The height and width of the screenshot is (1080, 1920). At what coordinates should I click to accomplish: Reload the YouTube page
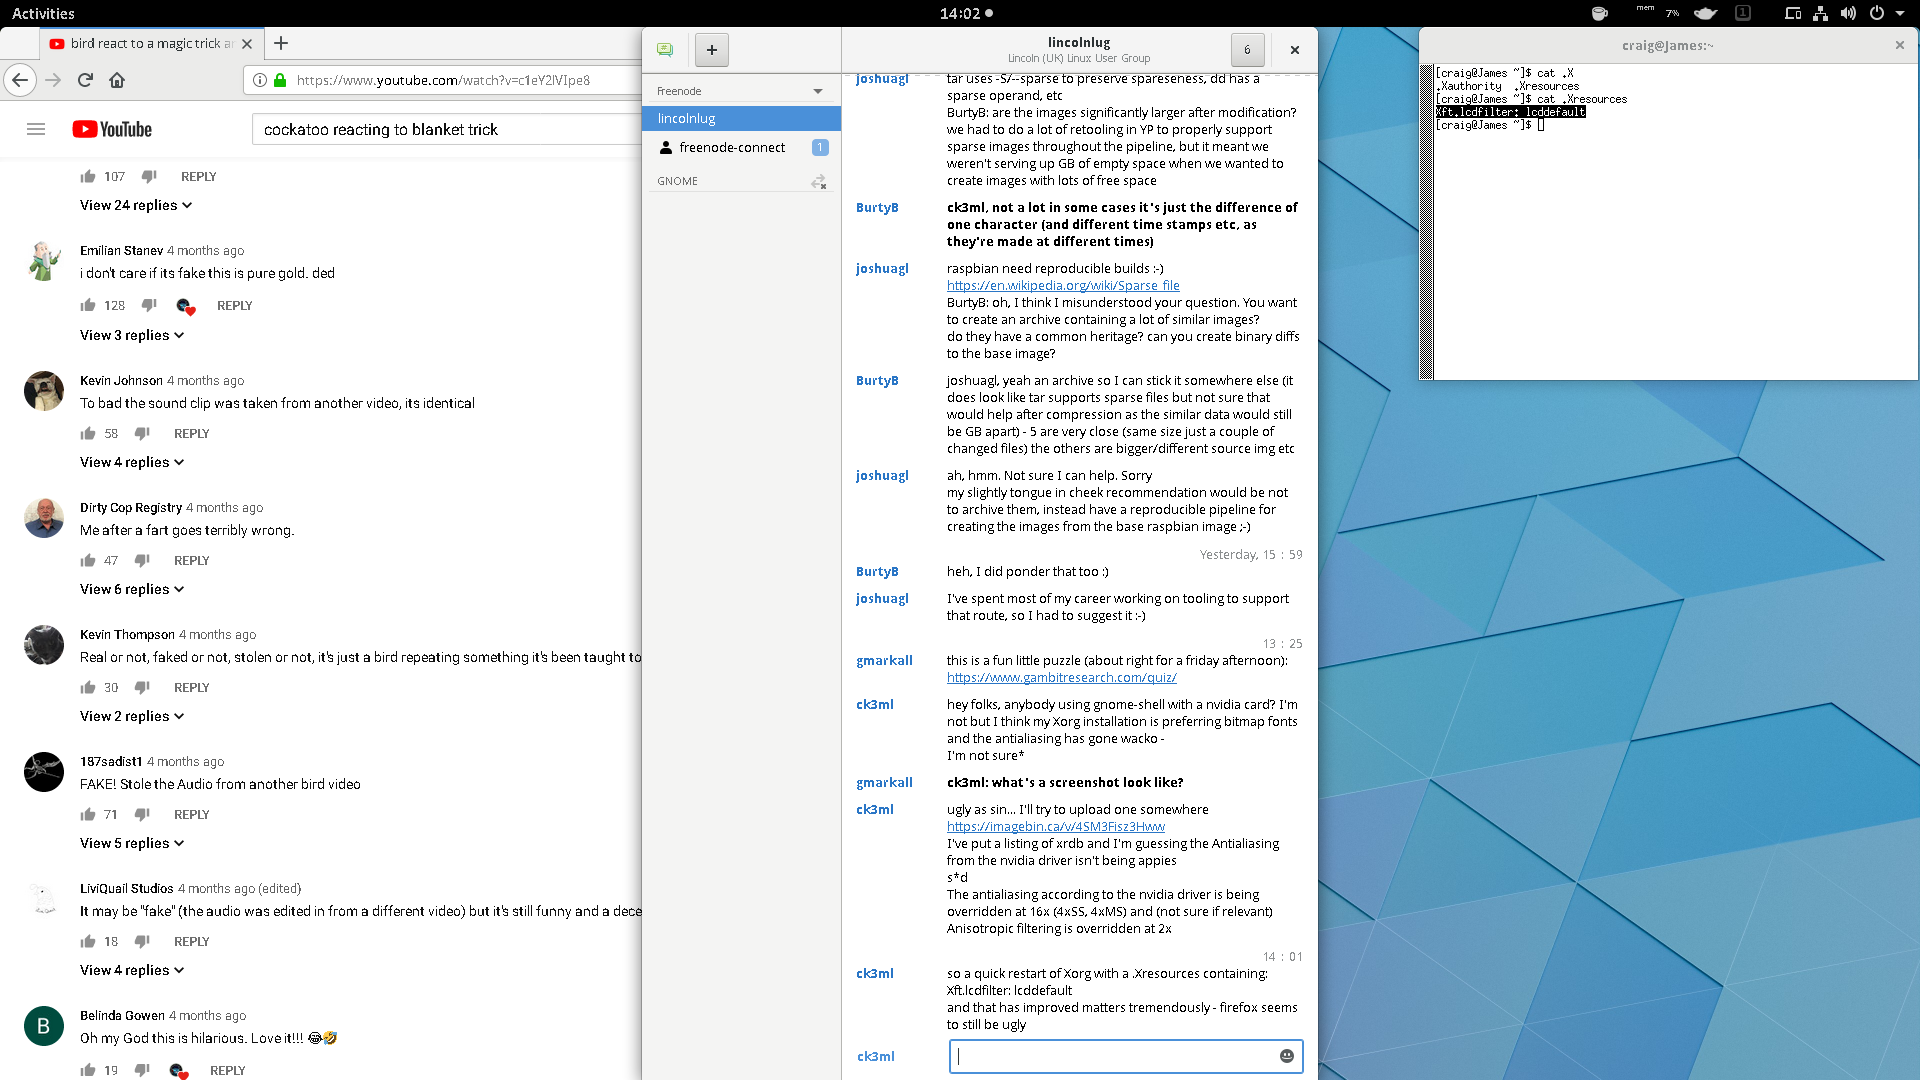85,80
